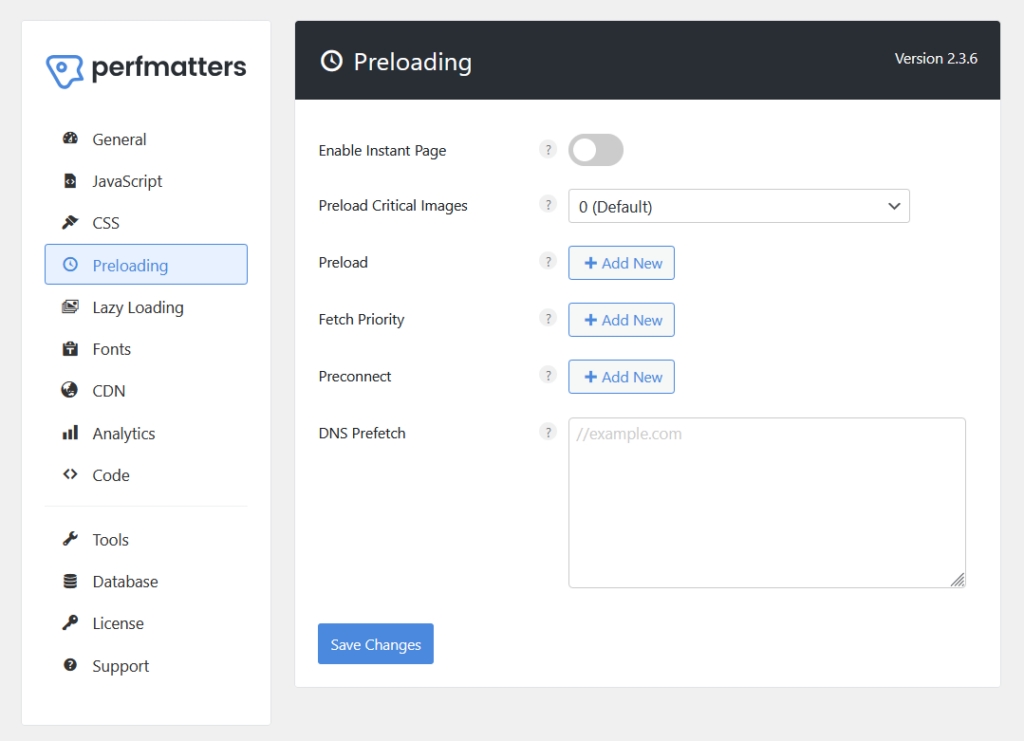This screenshot has height=741, width=1024.
Task: Click the CDN globe icon
Action: pos(70,390)
